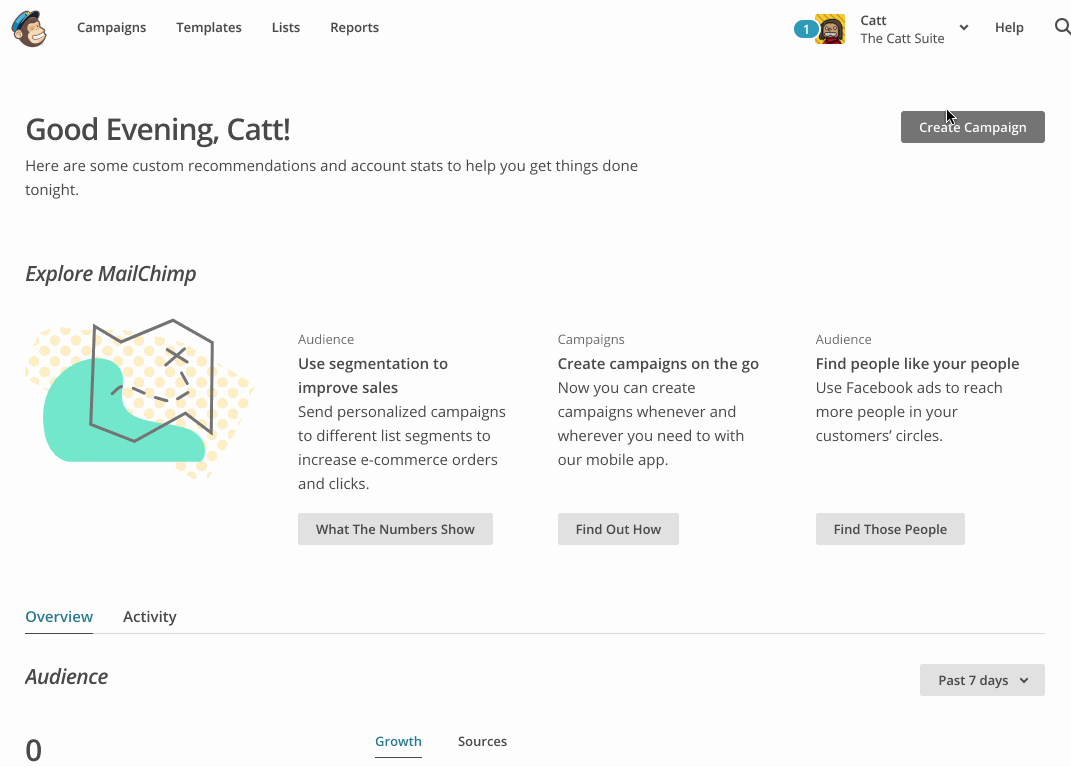This screenshot has height=767, width=1071.
Task: Open the search magnifier icon
Action: (1062, 27)
